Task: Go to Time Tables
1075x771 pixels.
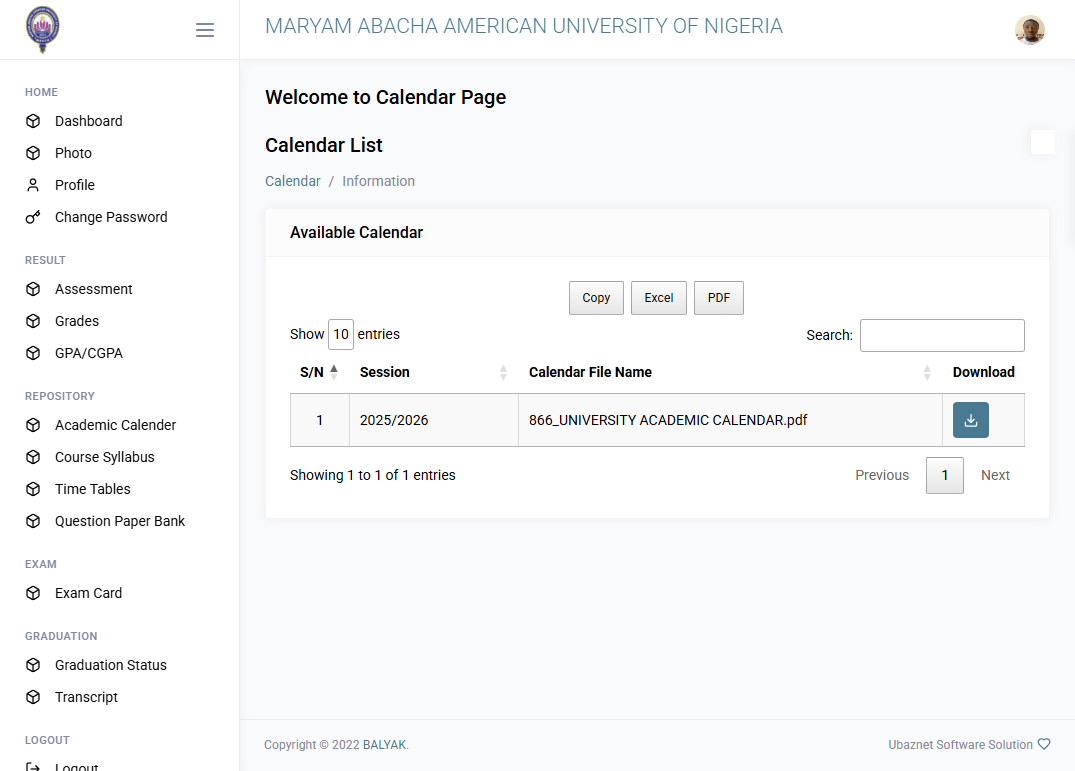Action: pyautogui.click(x=93, y=489)
